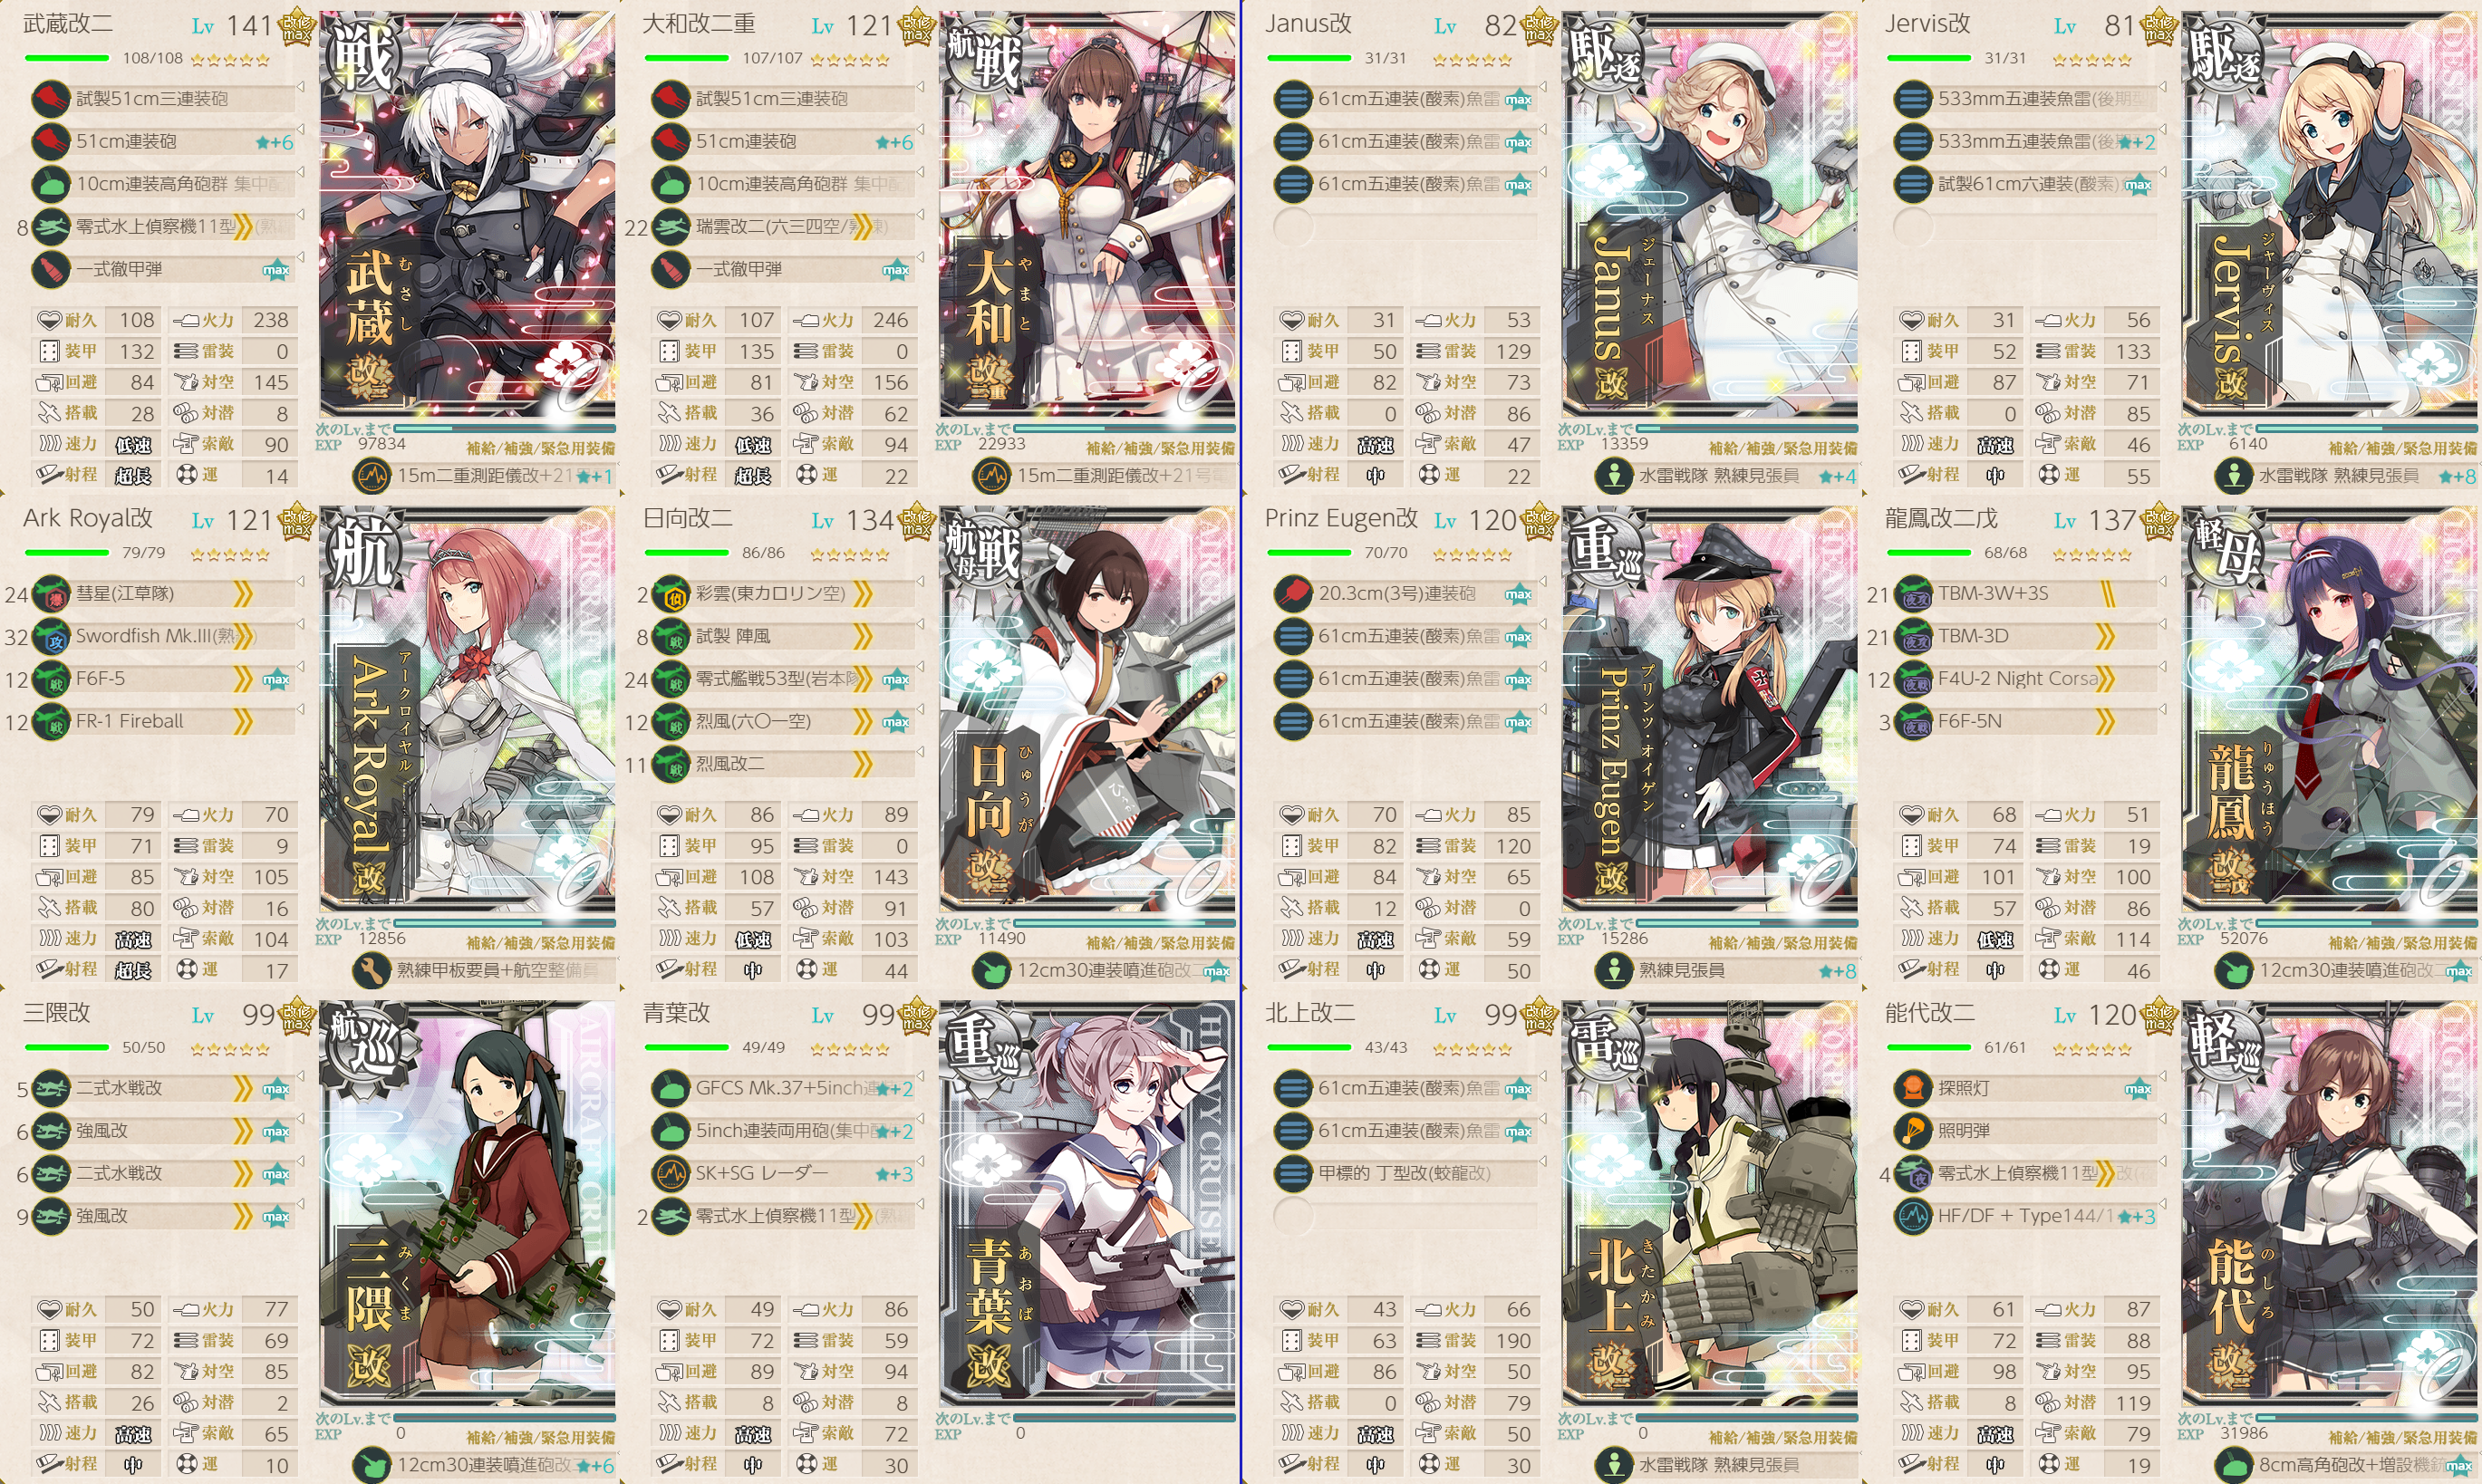Click the proficiency chevron on 彗星(江草隊)
This screenshot has height=1484, width=2482.
[242, 594]
